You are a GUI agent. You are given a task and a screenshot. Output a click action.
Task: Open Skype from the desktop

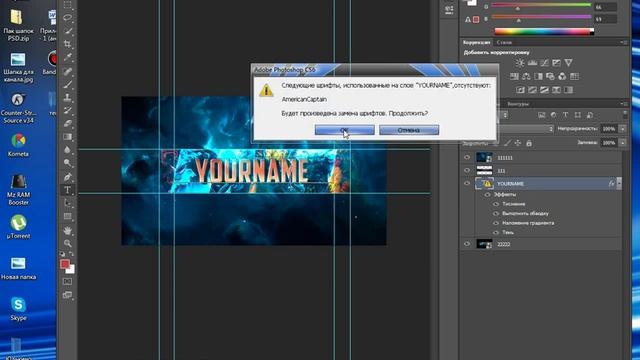click(x=18, y=309)
